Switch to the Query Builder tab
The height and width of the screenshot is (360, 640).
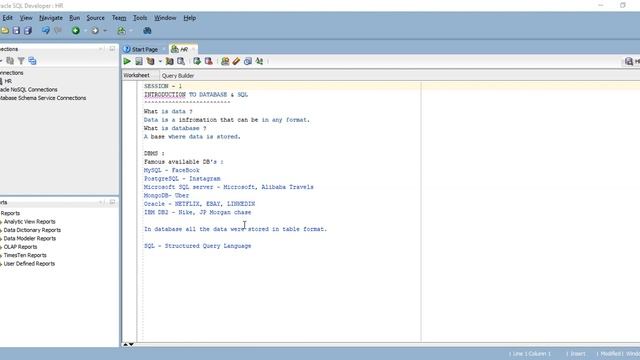coord(178,76)
